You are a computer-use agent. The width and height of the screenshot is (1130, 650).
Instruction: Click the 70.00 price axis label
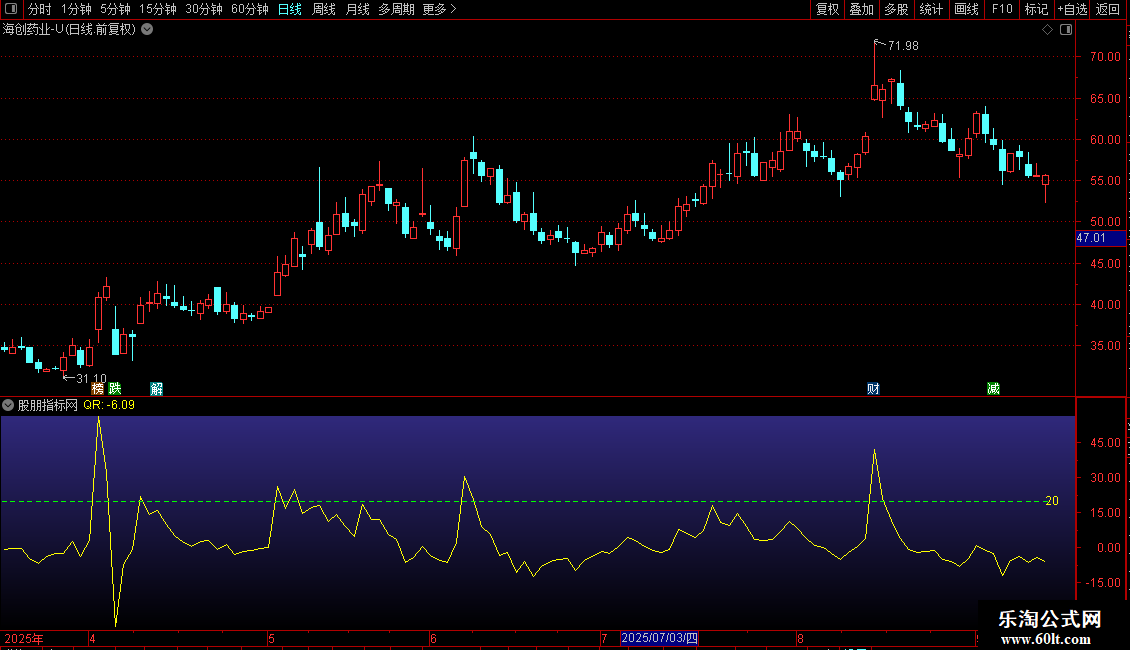click(x=1105, y=57)
